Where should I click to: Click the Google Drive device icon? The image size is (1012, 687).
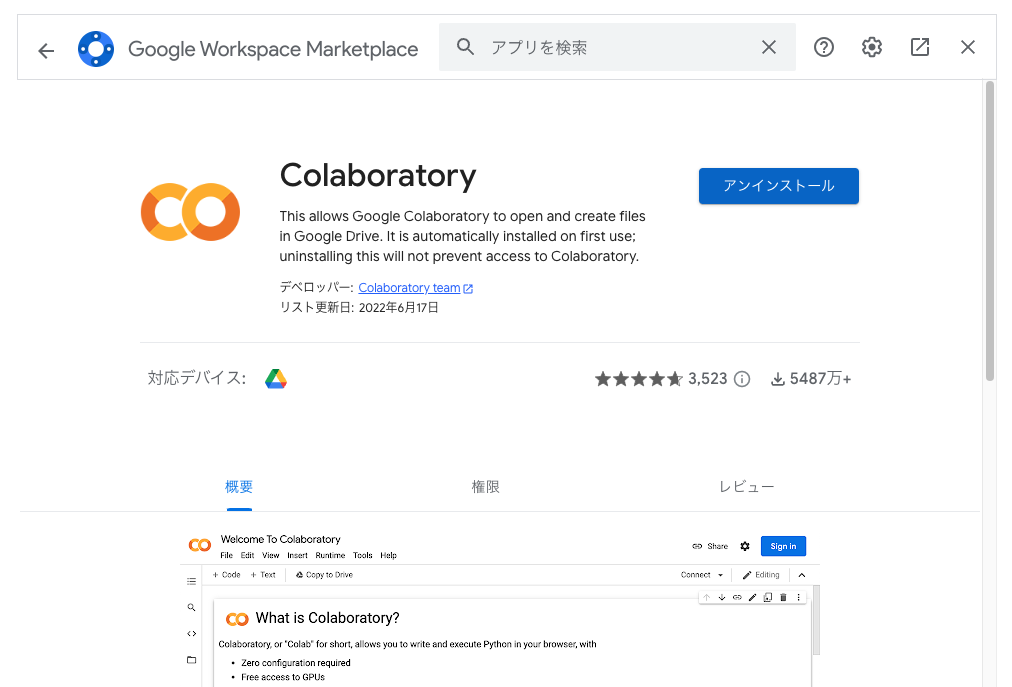click(x=276, y=378)
